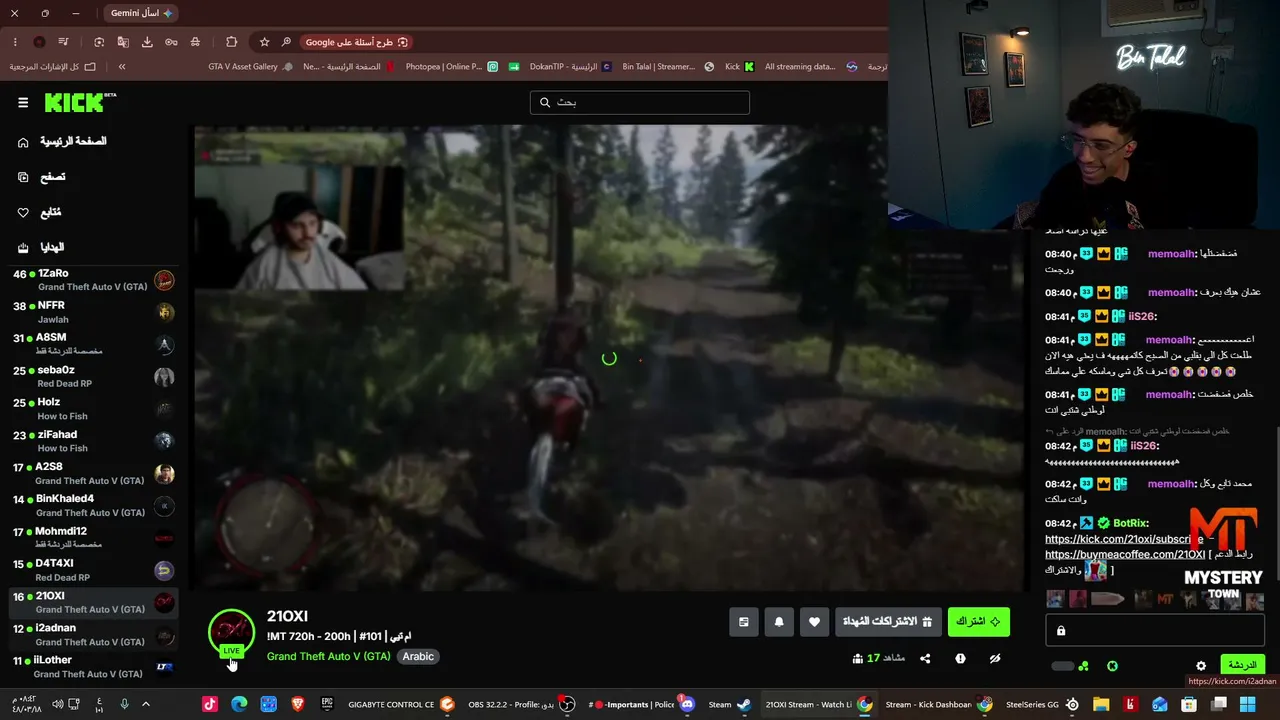Open Bin Talal Streamer bookmark
The height and width of the screenshot is (720, 1280).
point(668,67)
